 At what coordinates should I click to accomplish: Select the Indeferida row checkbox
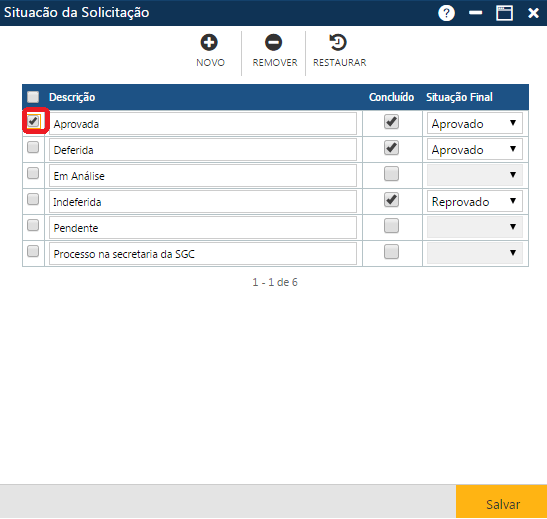tap(33, 199)
